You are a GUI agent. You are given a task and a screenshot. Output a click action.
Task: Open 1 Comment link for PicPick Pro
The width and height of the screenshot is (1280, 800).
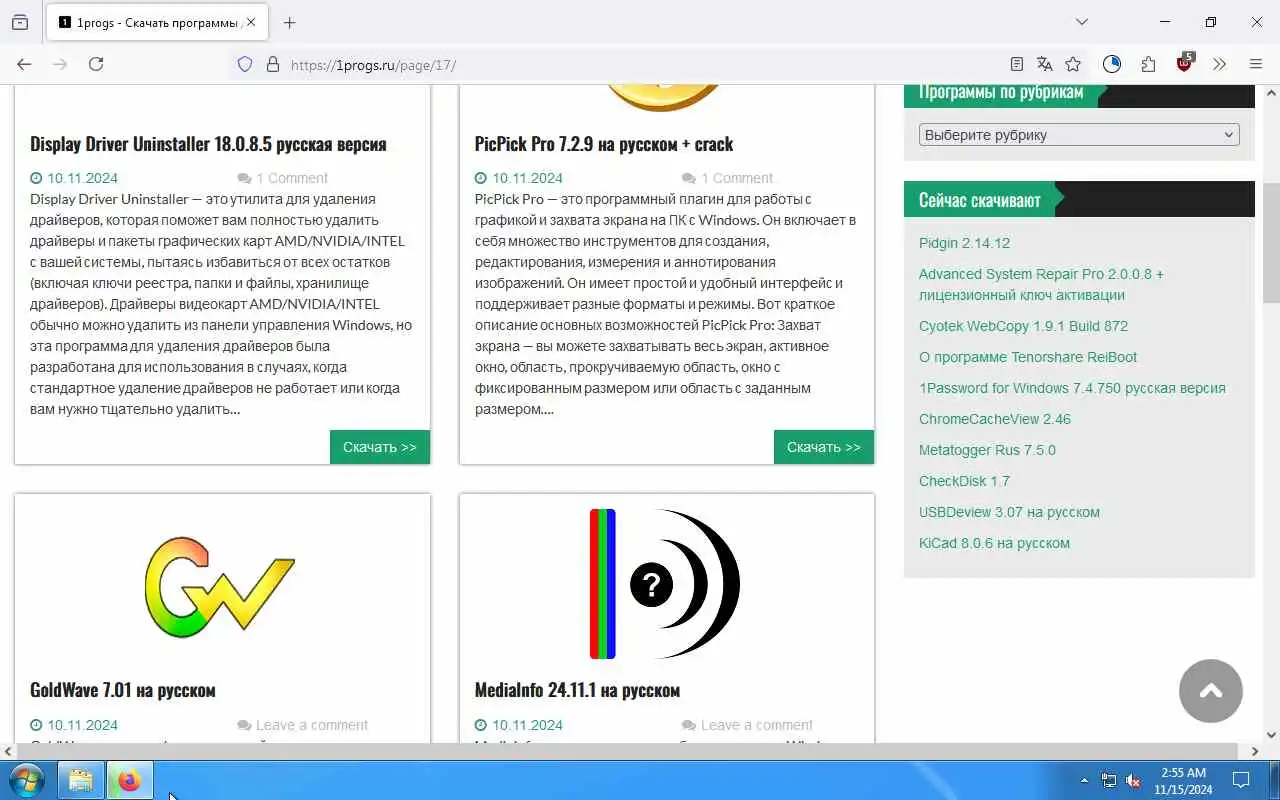click(x=737, y=178)
